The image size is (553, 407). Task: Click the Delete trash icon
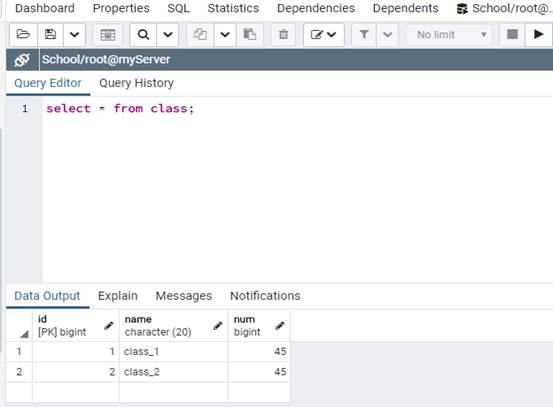[x=283, y=35]
